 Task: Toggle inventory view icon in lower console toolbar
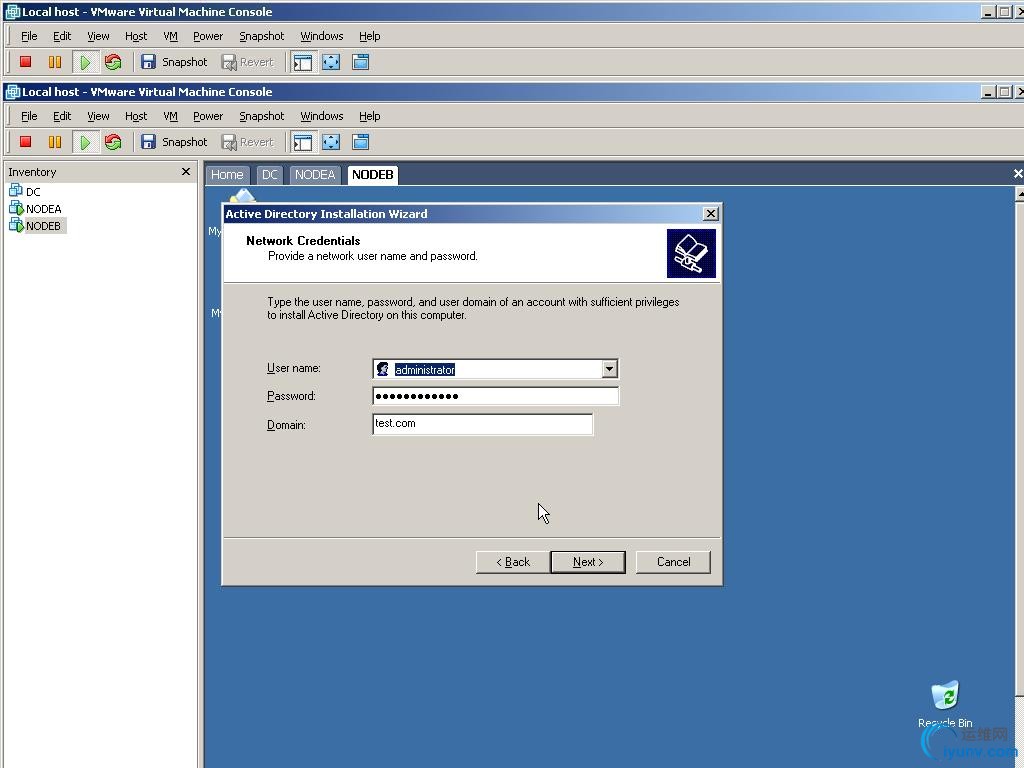(303, 142)
